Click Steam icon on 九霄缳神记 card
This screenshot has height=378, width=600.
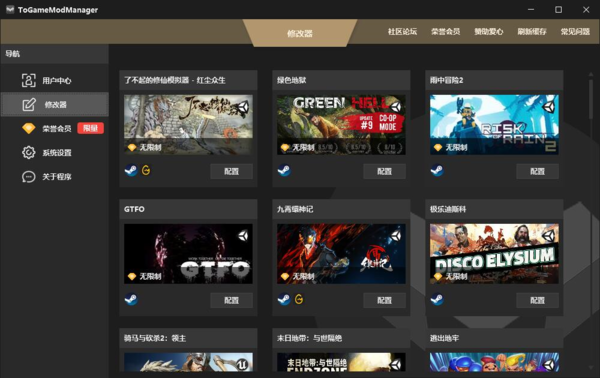coord(284,299)
